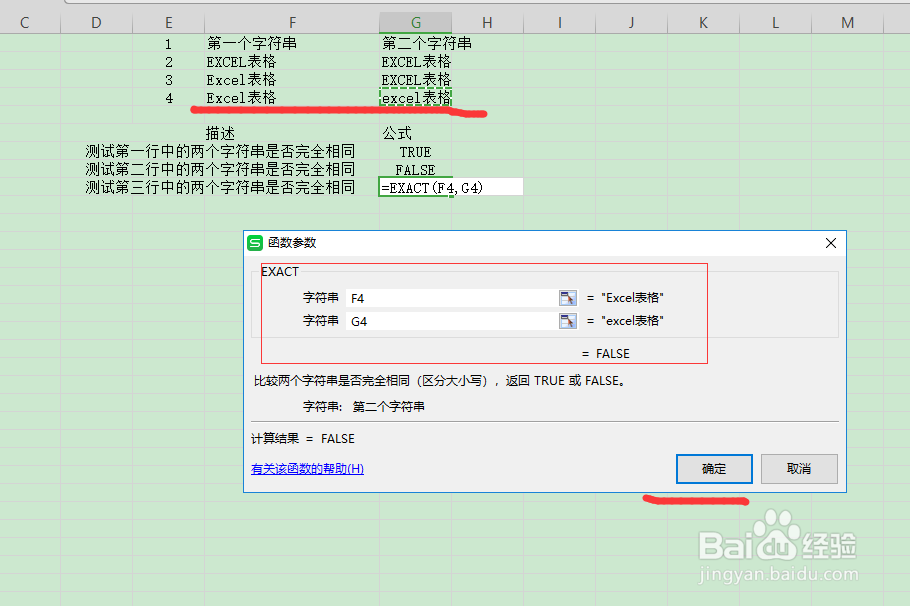Viewport: 910px width, 606px height.
Task: Click the TRUE result cell
Action: pyautogui.click(x=416, y=152)
